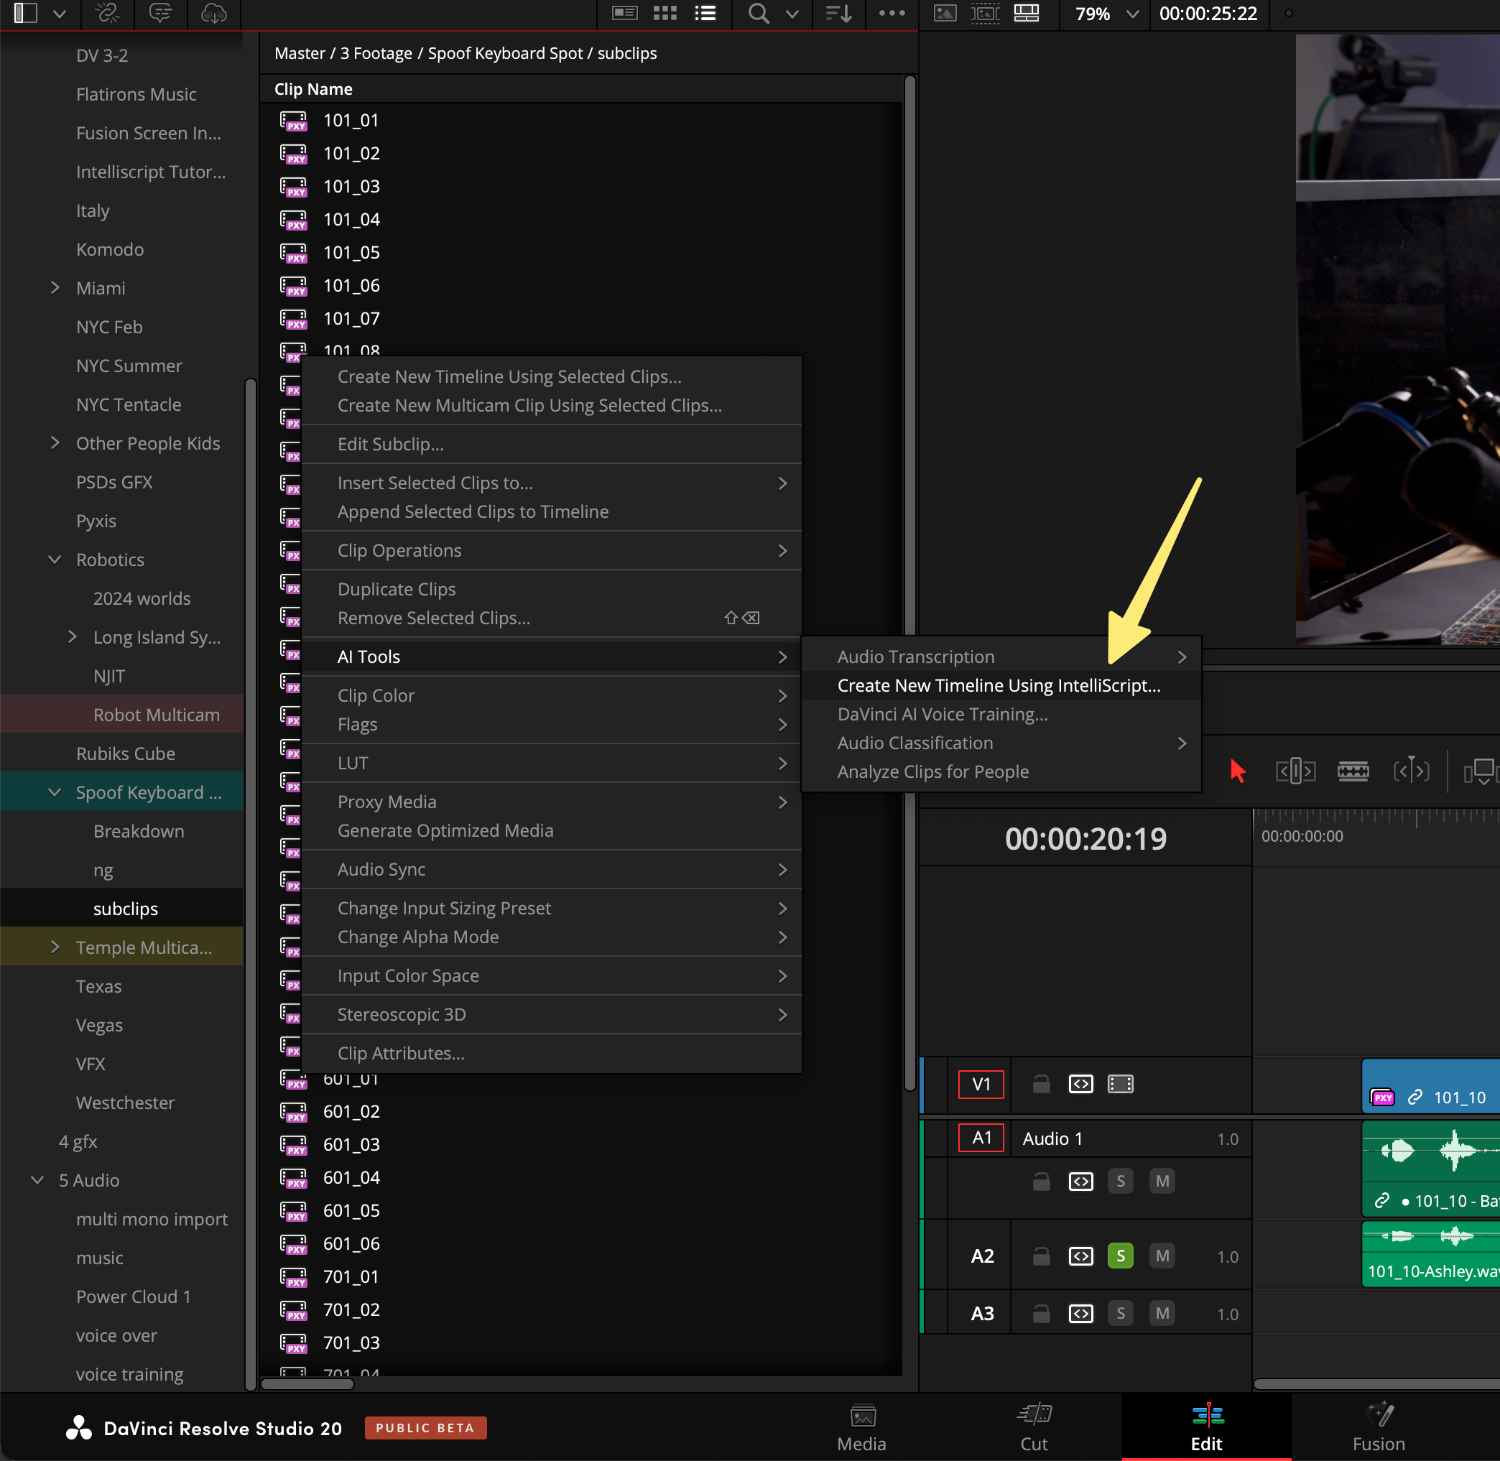Switch to the Fusion page
The width and height of the screenshot is (1500, 1461).
coord(1378,1427)
